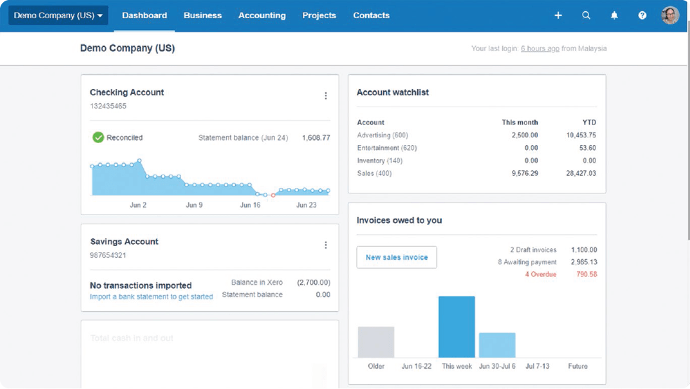Open Checking Account three-dot options menu
690x389 pixels.
(326, 95)
